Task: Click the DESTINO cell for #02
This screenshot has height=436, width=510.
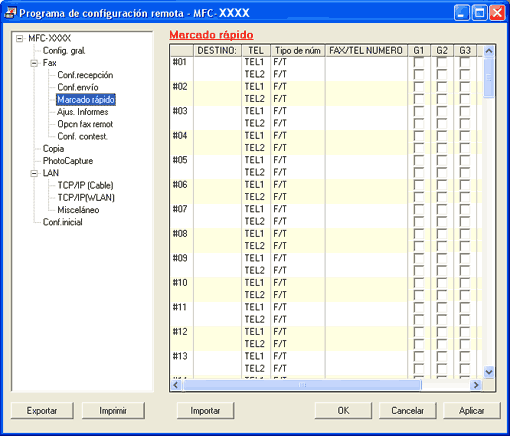Action: click(x=217, y=93)
